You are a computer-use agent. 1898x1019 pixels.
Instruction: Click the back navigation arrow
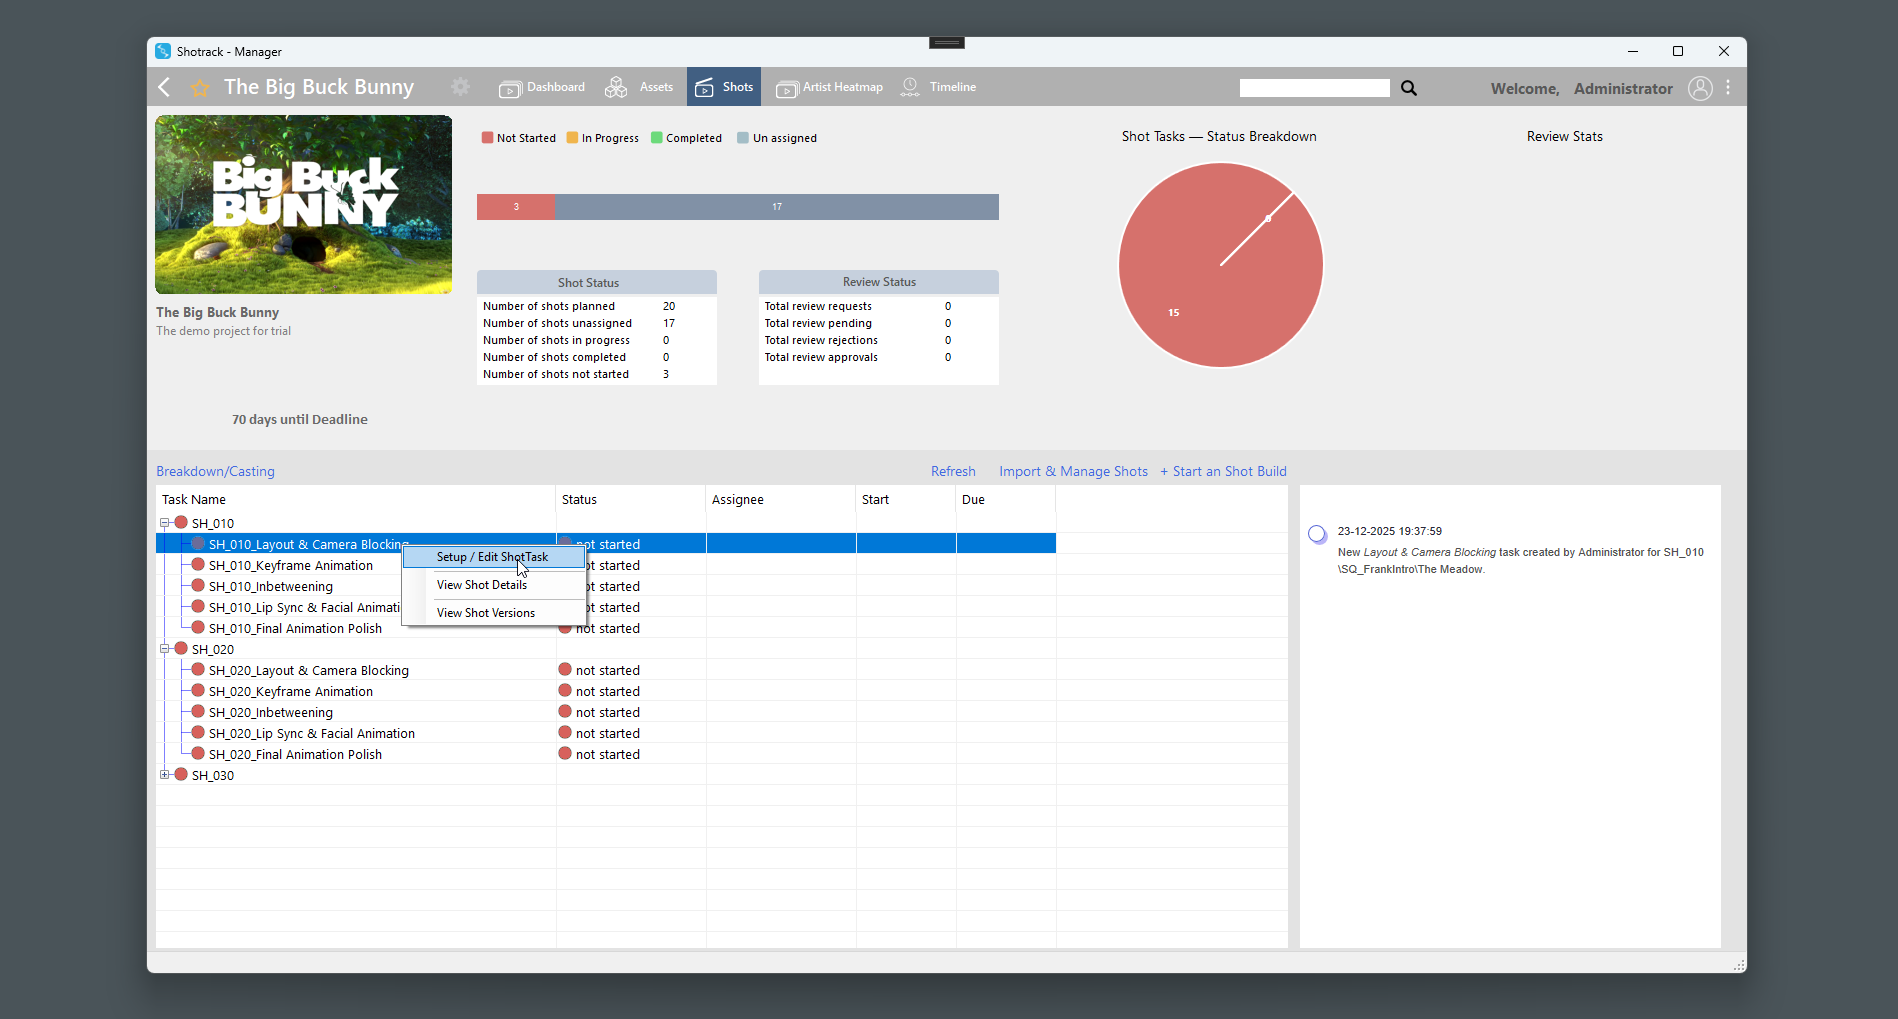[x=164, y=87]
